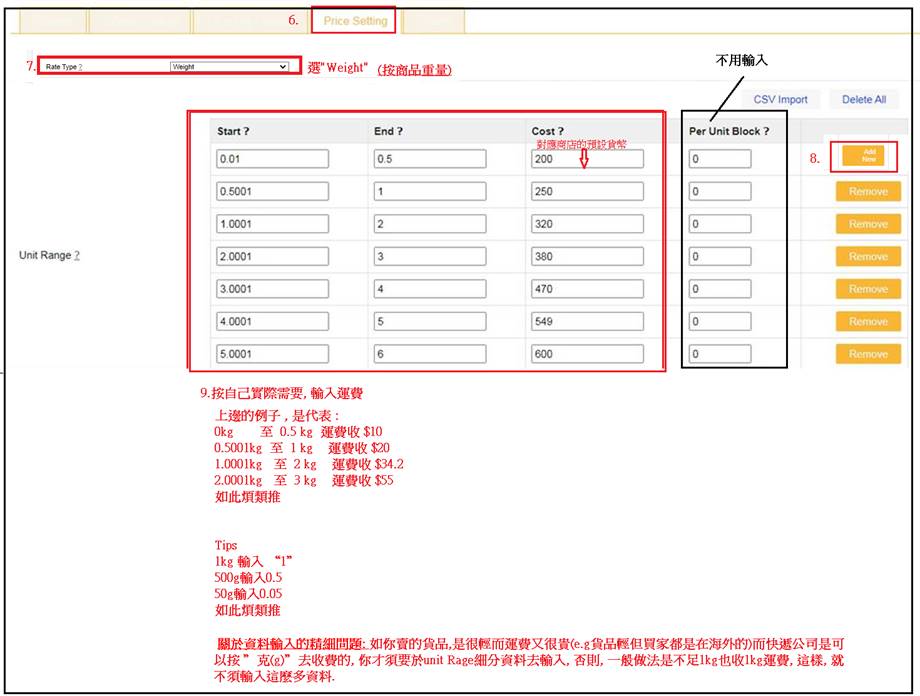Click the Delete All button

(863, 100)
